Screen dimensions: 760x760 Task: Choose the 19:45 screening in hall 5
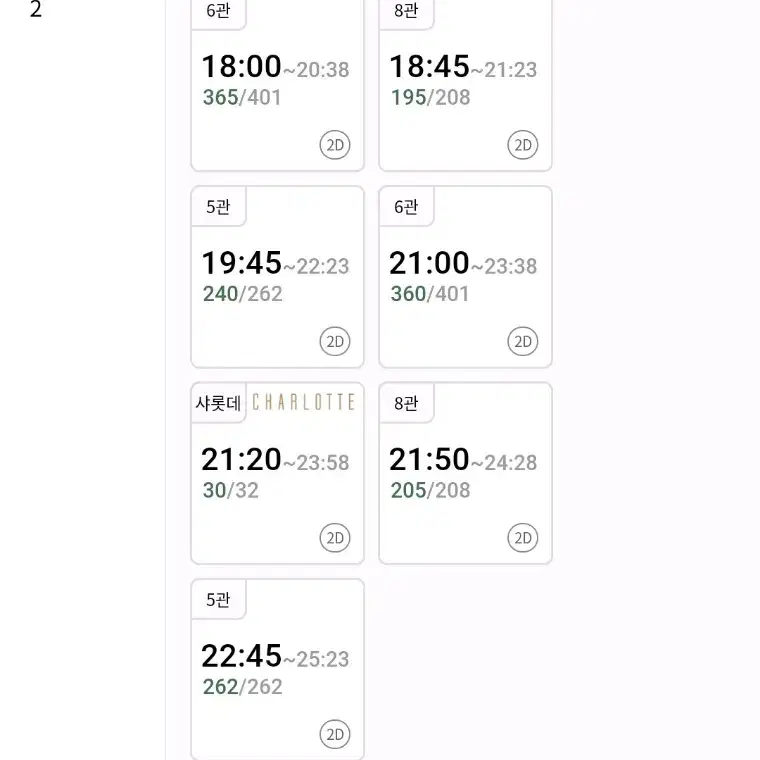pyautogui.click(x=277, y=277)
